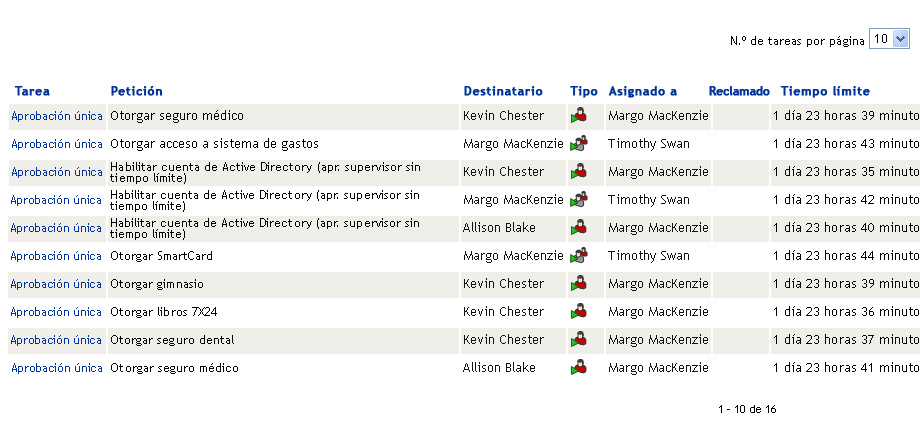This screenshot has height=421, width=920.
Task: Click type icon in Kevin Chester's Active Directory row
Action: tap(578, 172)
